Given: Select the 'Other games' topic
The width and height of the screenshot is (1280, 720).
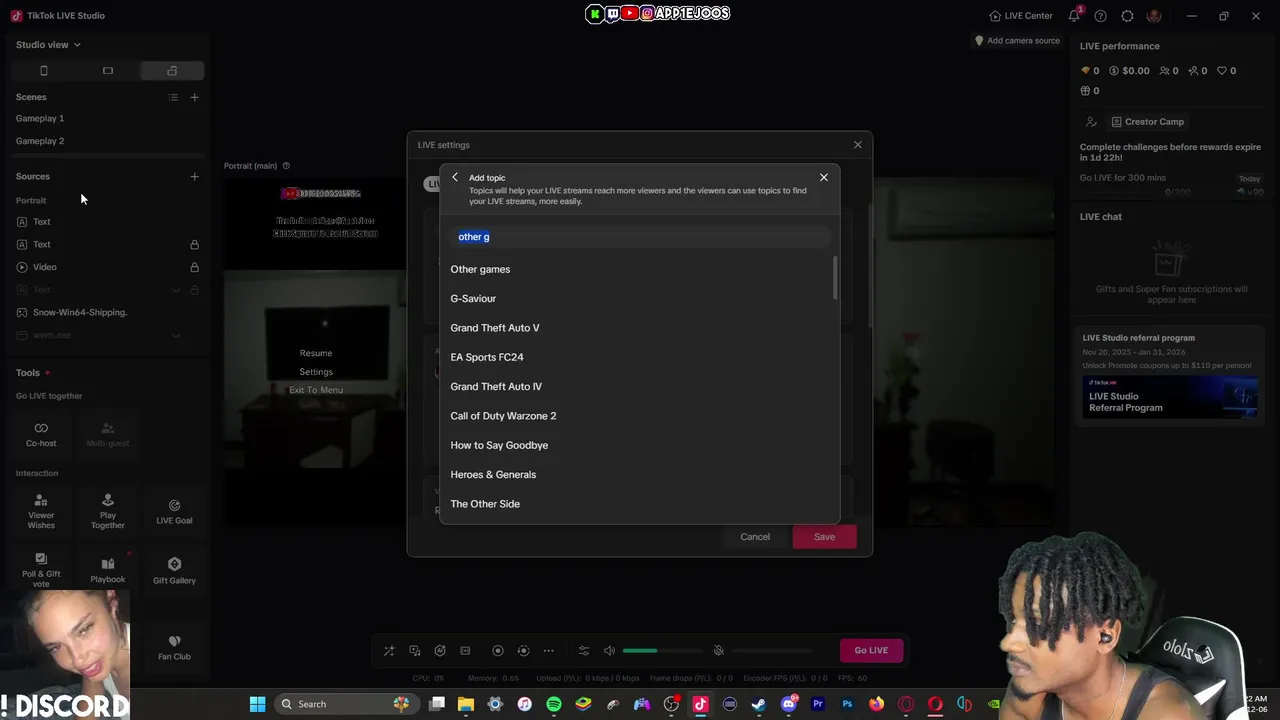Looking at the screenshot, I should coord(480,269).
